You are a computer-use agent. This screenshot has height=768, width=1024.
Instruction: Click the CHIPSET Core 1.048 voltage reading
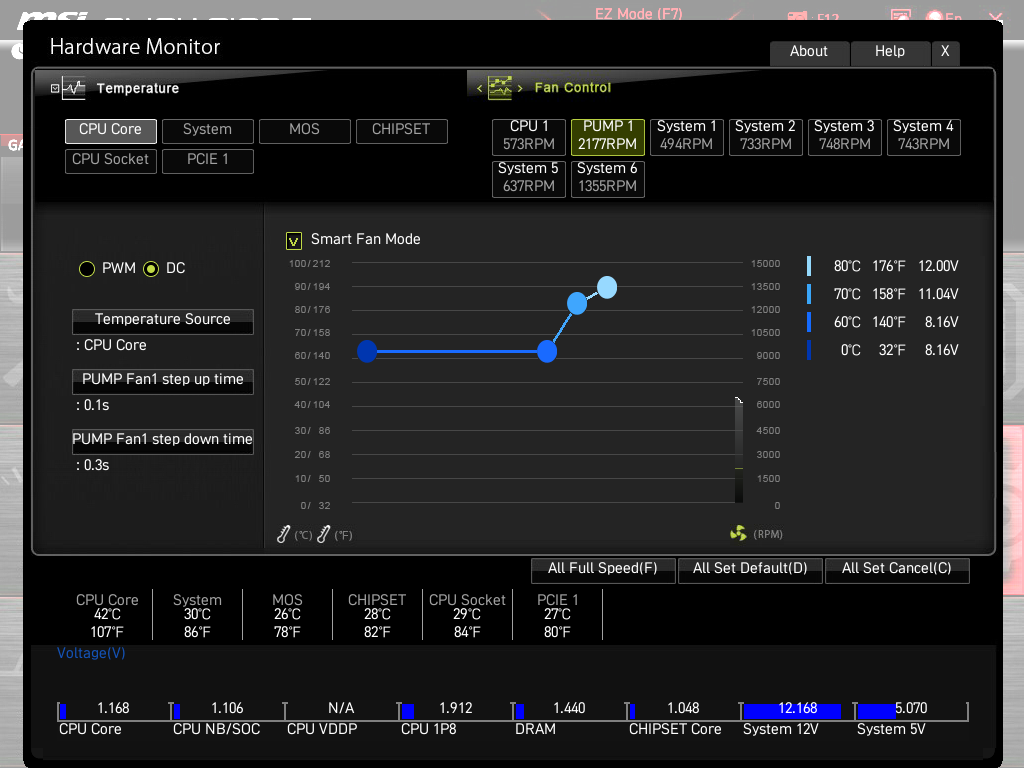coord(683,709)
